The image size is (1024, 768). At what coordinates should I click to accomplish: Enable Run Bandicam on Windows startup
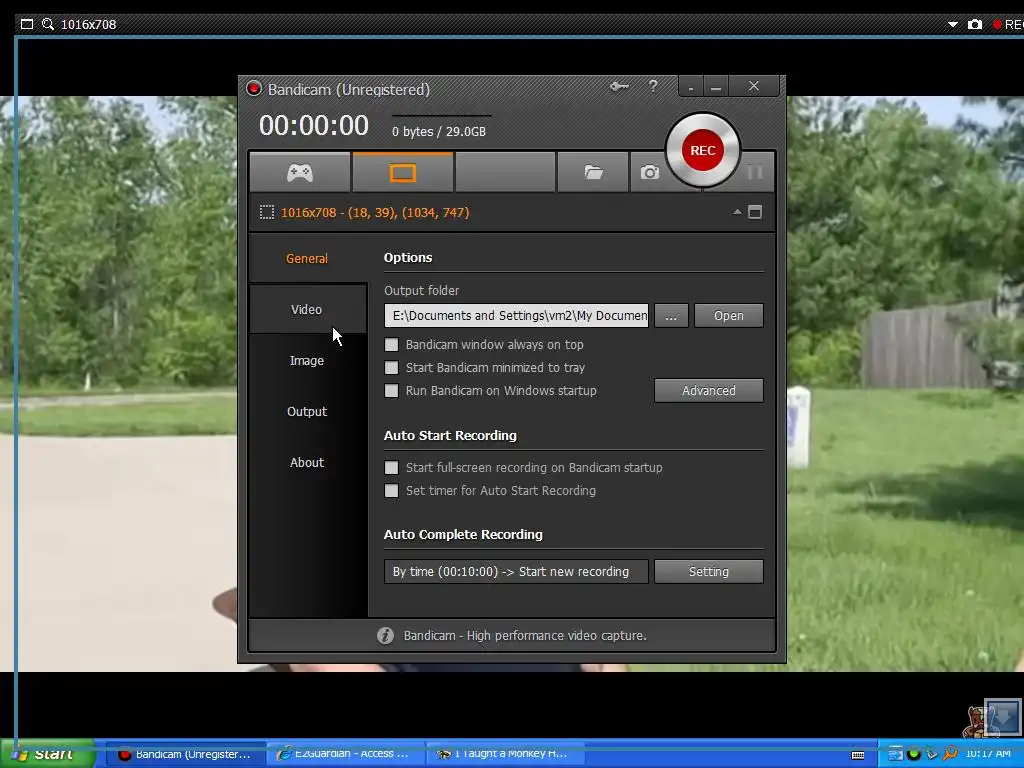tap(391, 391)
